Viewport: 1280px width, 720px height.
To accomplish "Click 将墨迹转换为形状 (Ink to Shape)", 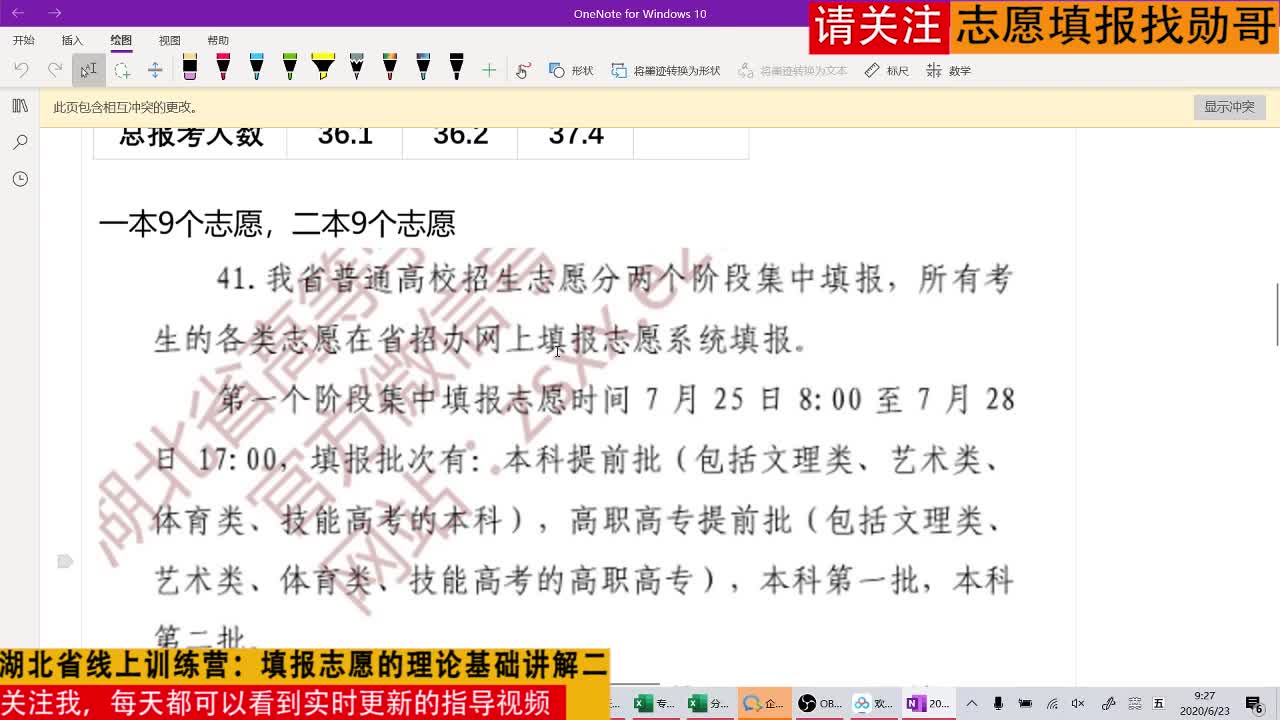I will click(666, 70).
